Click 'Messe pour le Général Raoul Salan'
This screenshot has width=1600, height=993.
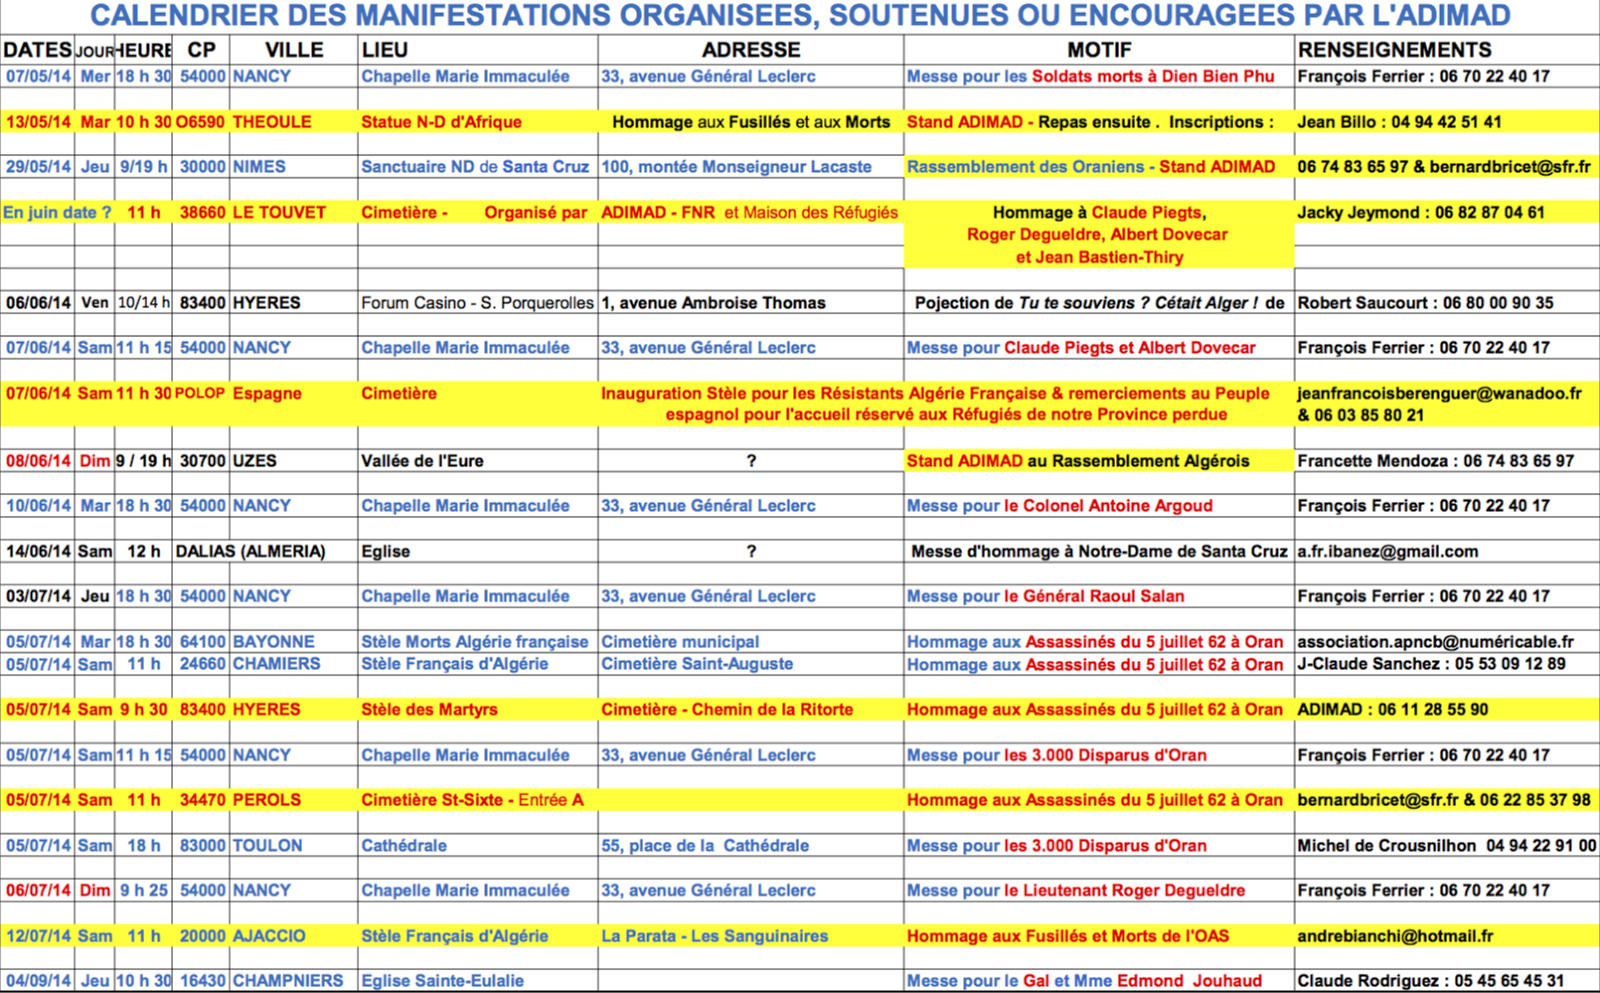pos(1045,596)
